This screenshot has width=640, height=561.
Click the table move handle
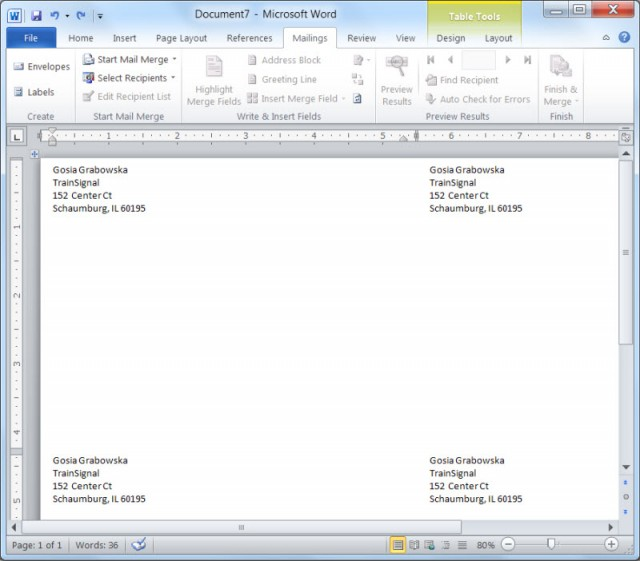[x=35, y=154]
